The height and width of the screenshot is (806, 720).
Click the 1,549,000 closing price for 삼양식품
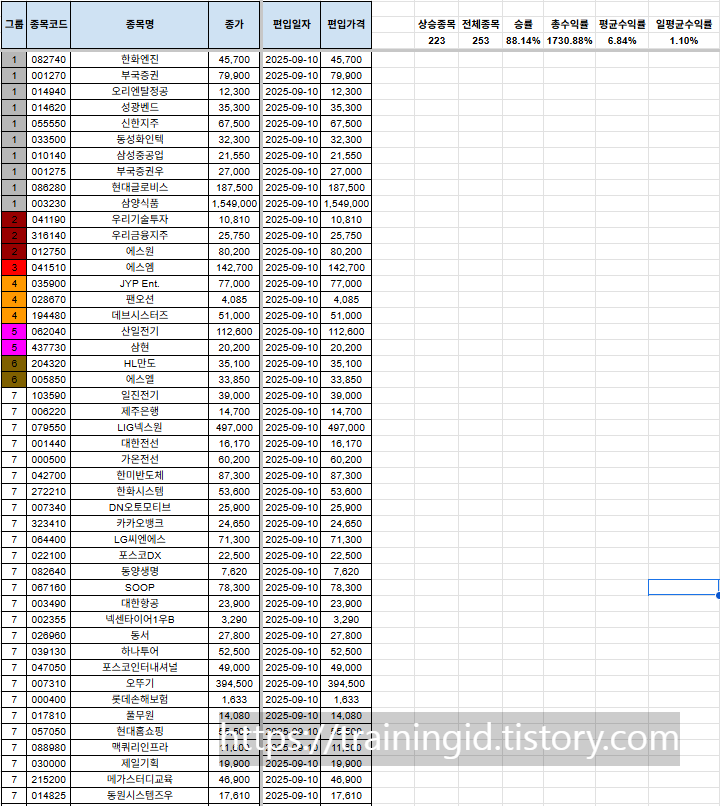[234, 204]
